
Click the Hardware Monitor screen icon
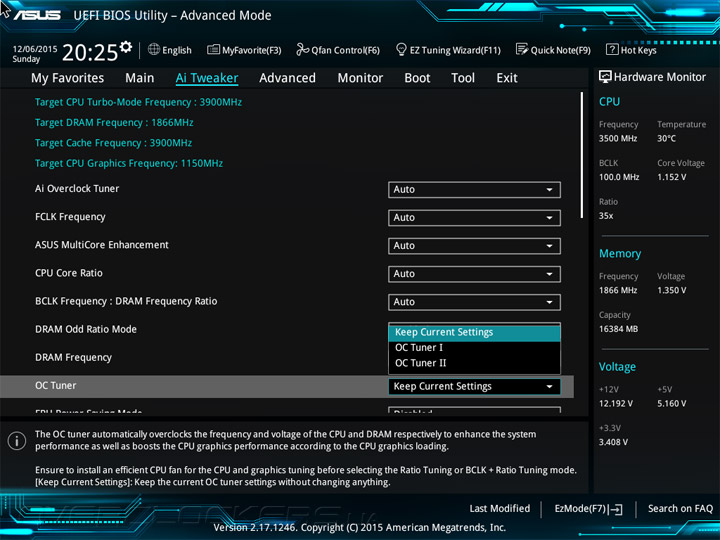pos(605,77)
